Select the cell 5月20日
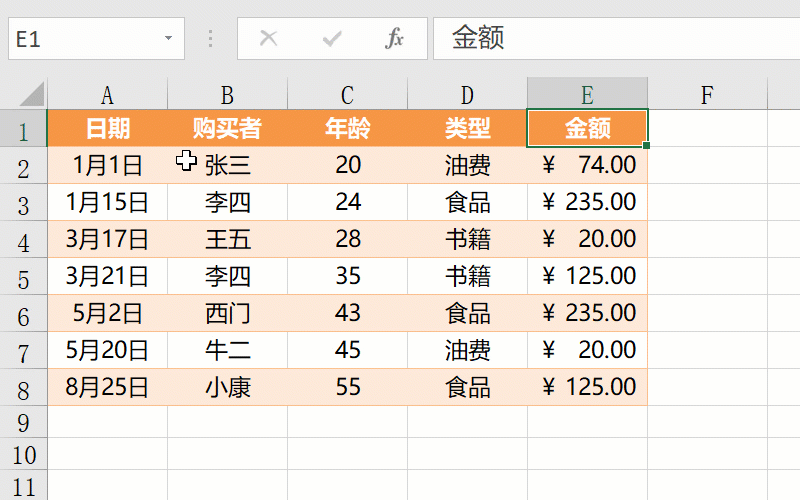 [x=107, y=350]
